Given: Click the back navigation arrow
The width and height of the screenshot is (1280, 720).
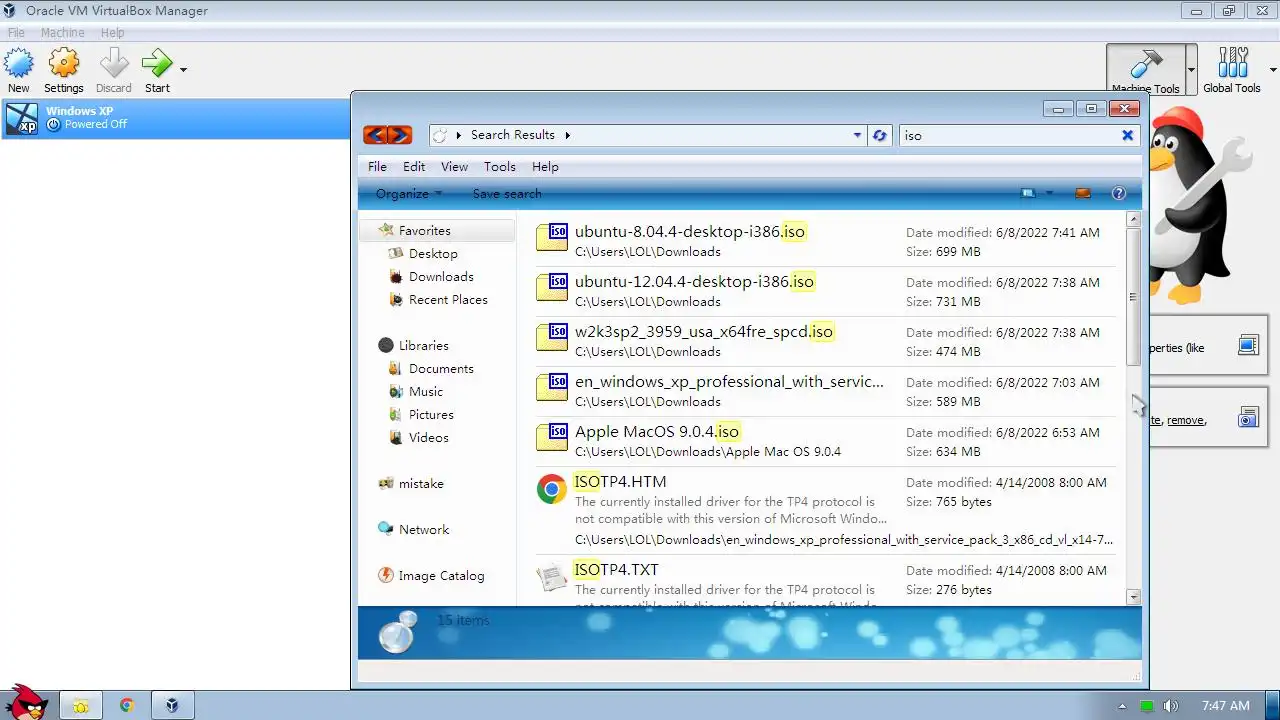Looking at the screenshot, I should [375, 135].
